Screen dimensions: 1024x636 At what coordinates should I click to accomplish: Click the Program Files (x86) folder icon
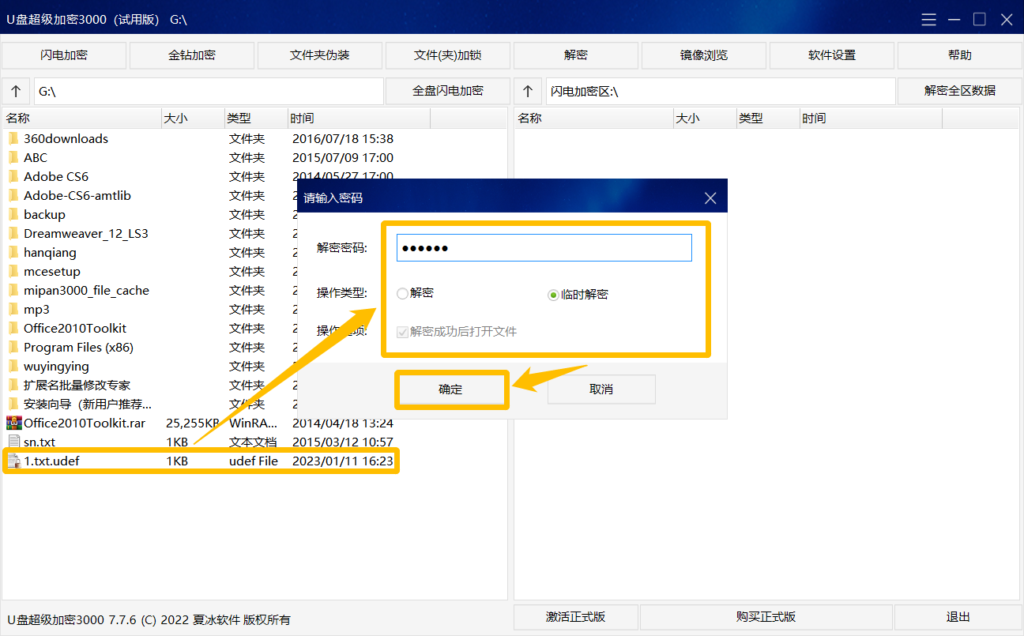coord(13,347)
